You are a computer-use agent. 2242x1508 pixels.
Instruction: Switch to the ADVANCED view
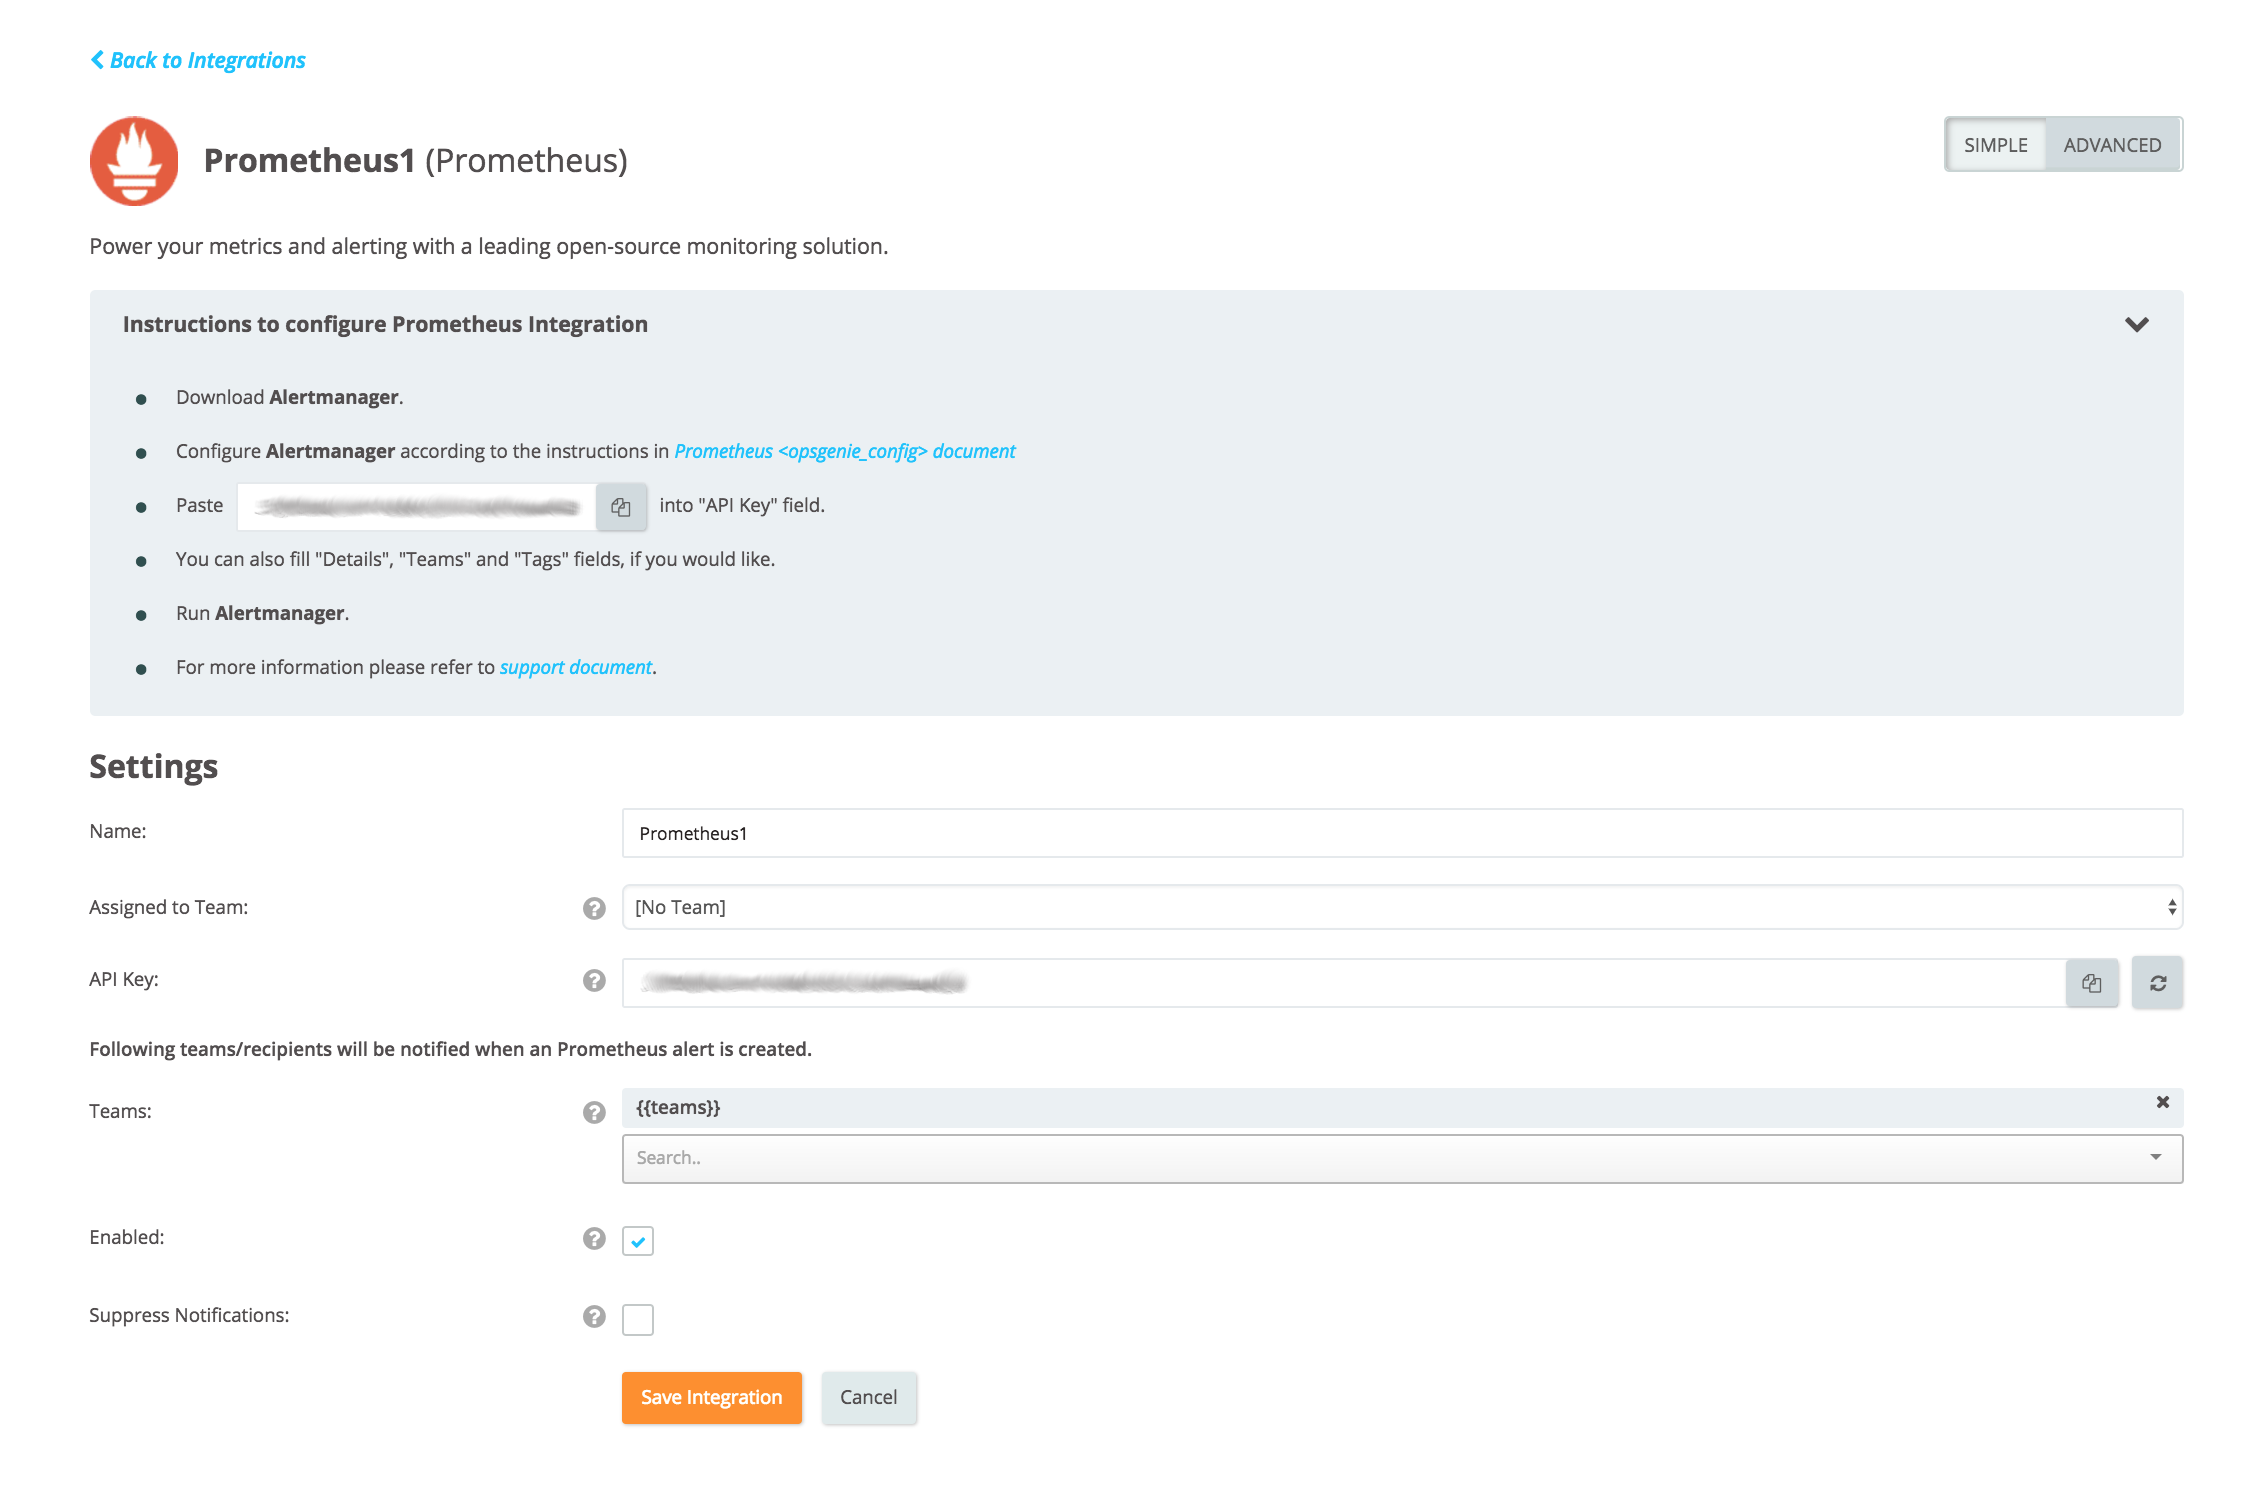pos(2112,145)
